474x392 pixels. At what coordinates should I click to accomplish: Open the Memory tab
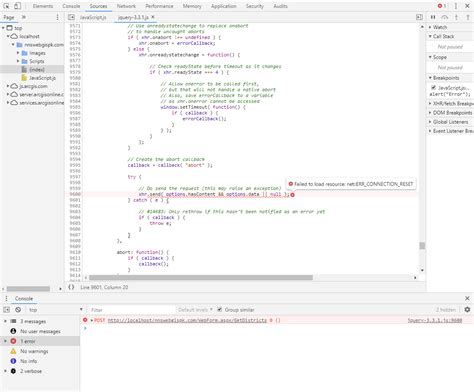(x=192, y=6)
